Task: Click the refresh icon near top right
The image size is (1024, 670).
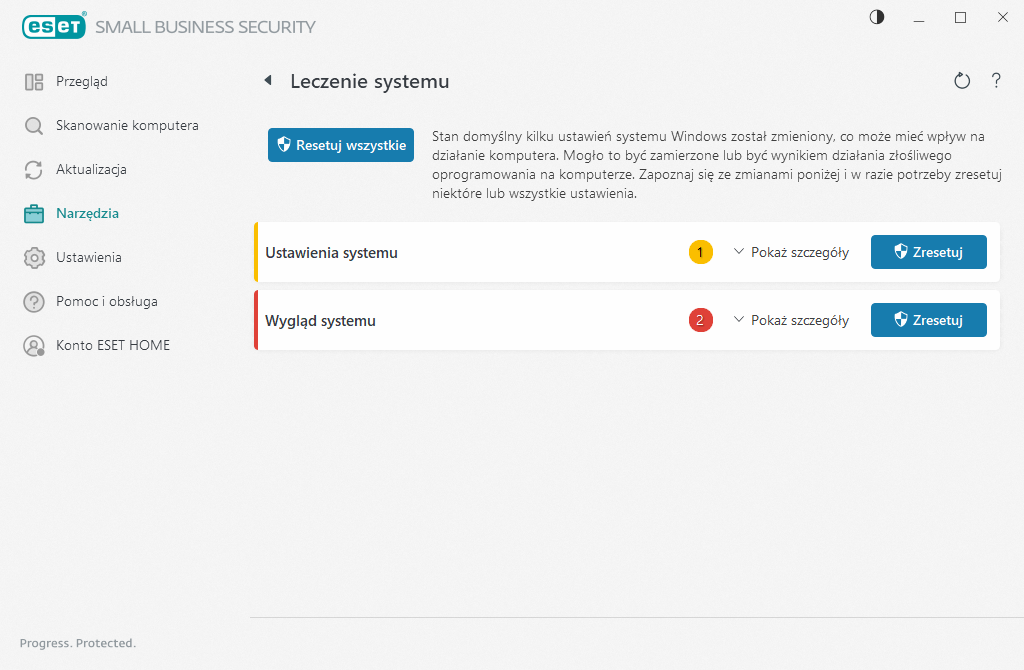Action: pos(962,81)
